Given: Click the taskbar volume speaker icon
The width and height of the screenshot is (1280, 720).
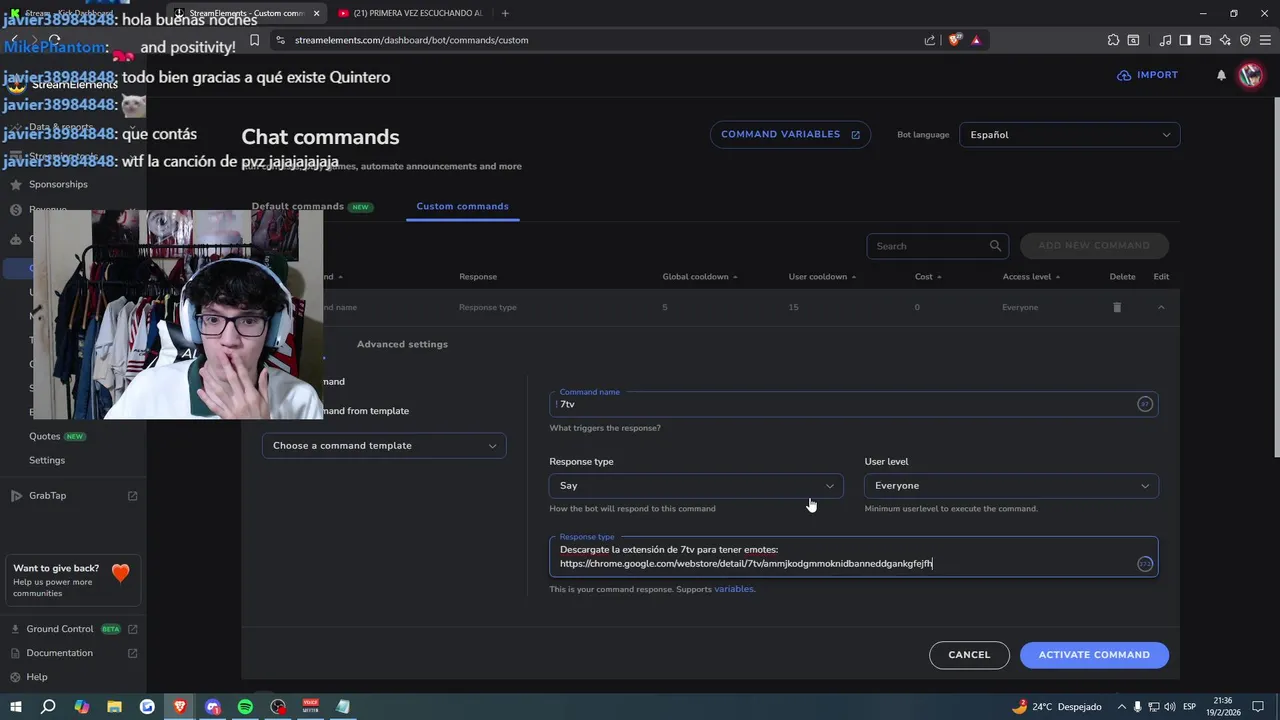Looking at the screenshot, I should pyautogui.click(x=1172, y=707).
